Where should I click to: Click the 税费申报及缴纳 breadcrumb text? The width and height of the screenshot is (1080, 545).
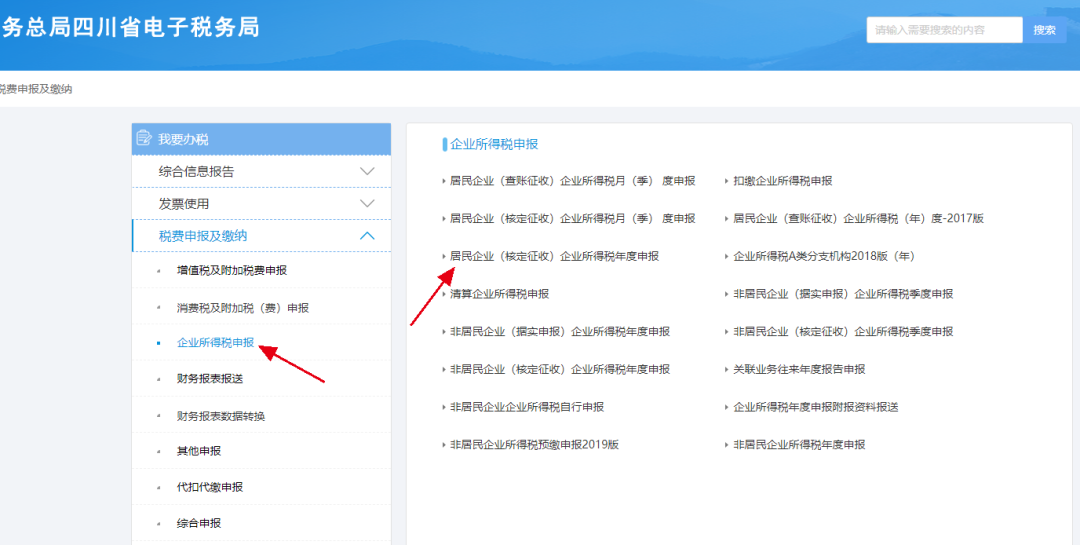34,89
